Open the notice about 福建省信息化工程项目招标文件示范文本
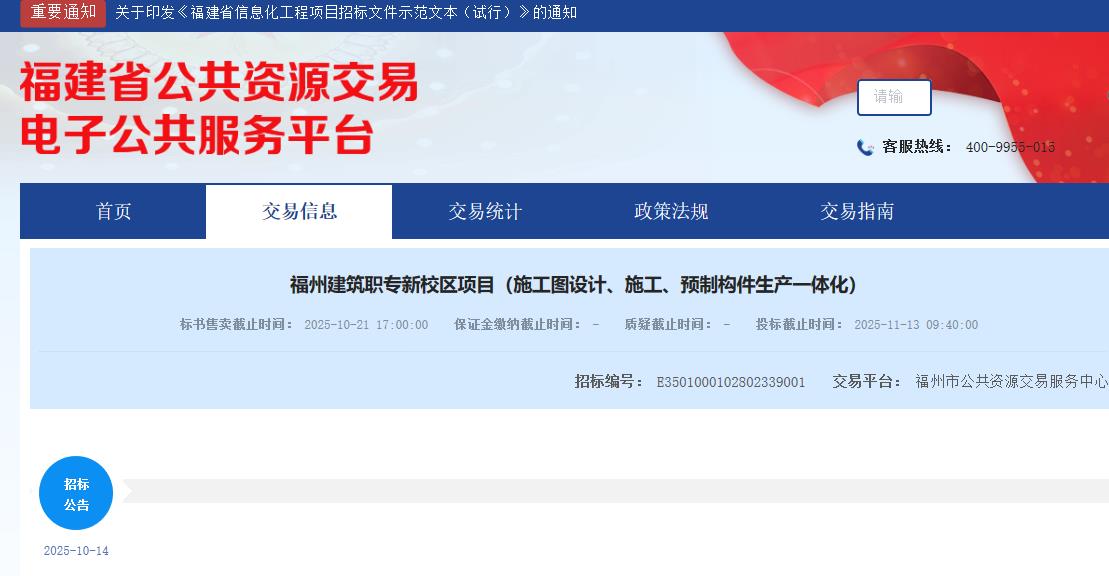The image size is (1109, 576). (x=346, y=13)
